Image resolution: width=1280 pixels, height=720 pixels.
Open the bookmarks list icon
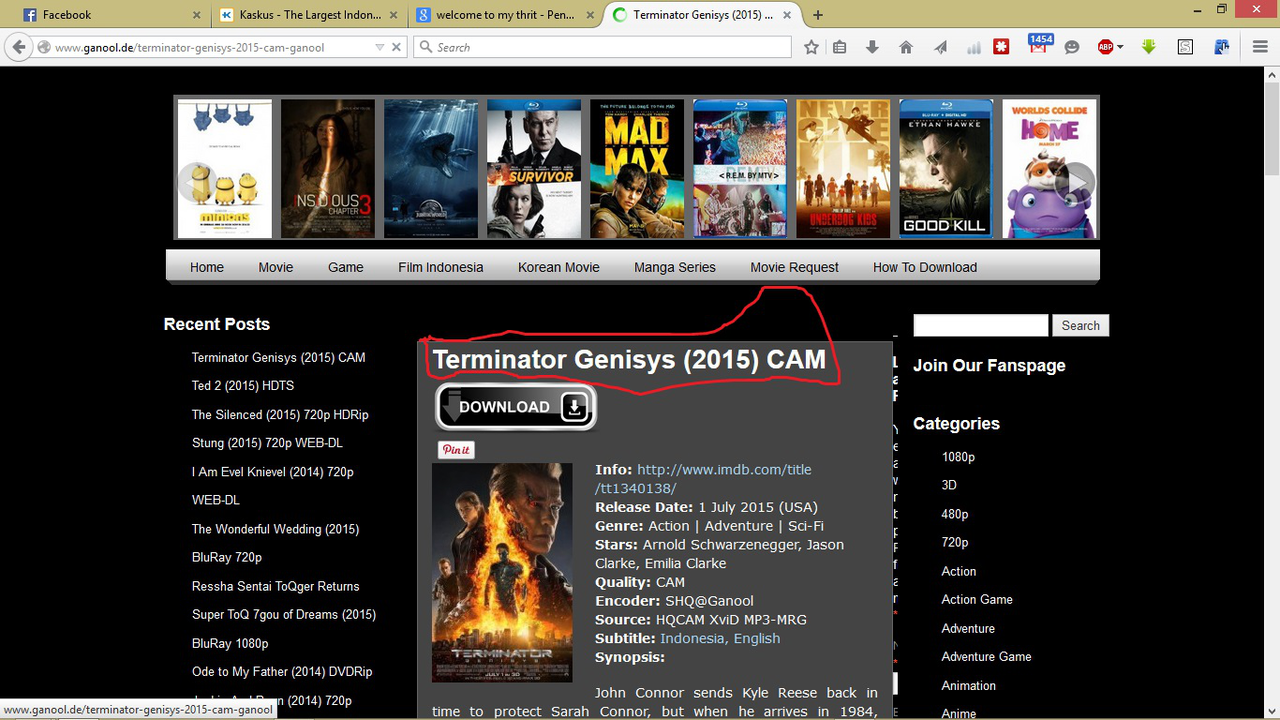tap(840, 47)
